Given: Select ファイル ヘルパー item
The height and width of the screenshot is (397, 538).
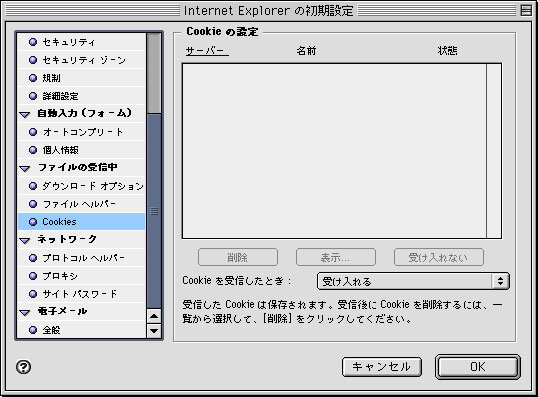Looking at the screenshot, I should [82, 204].
